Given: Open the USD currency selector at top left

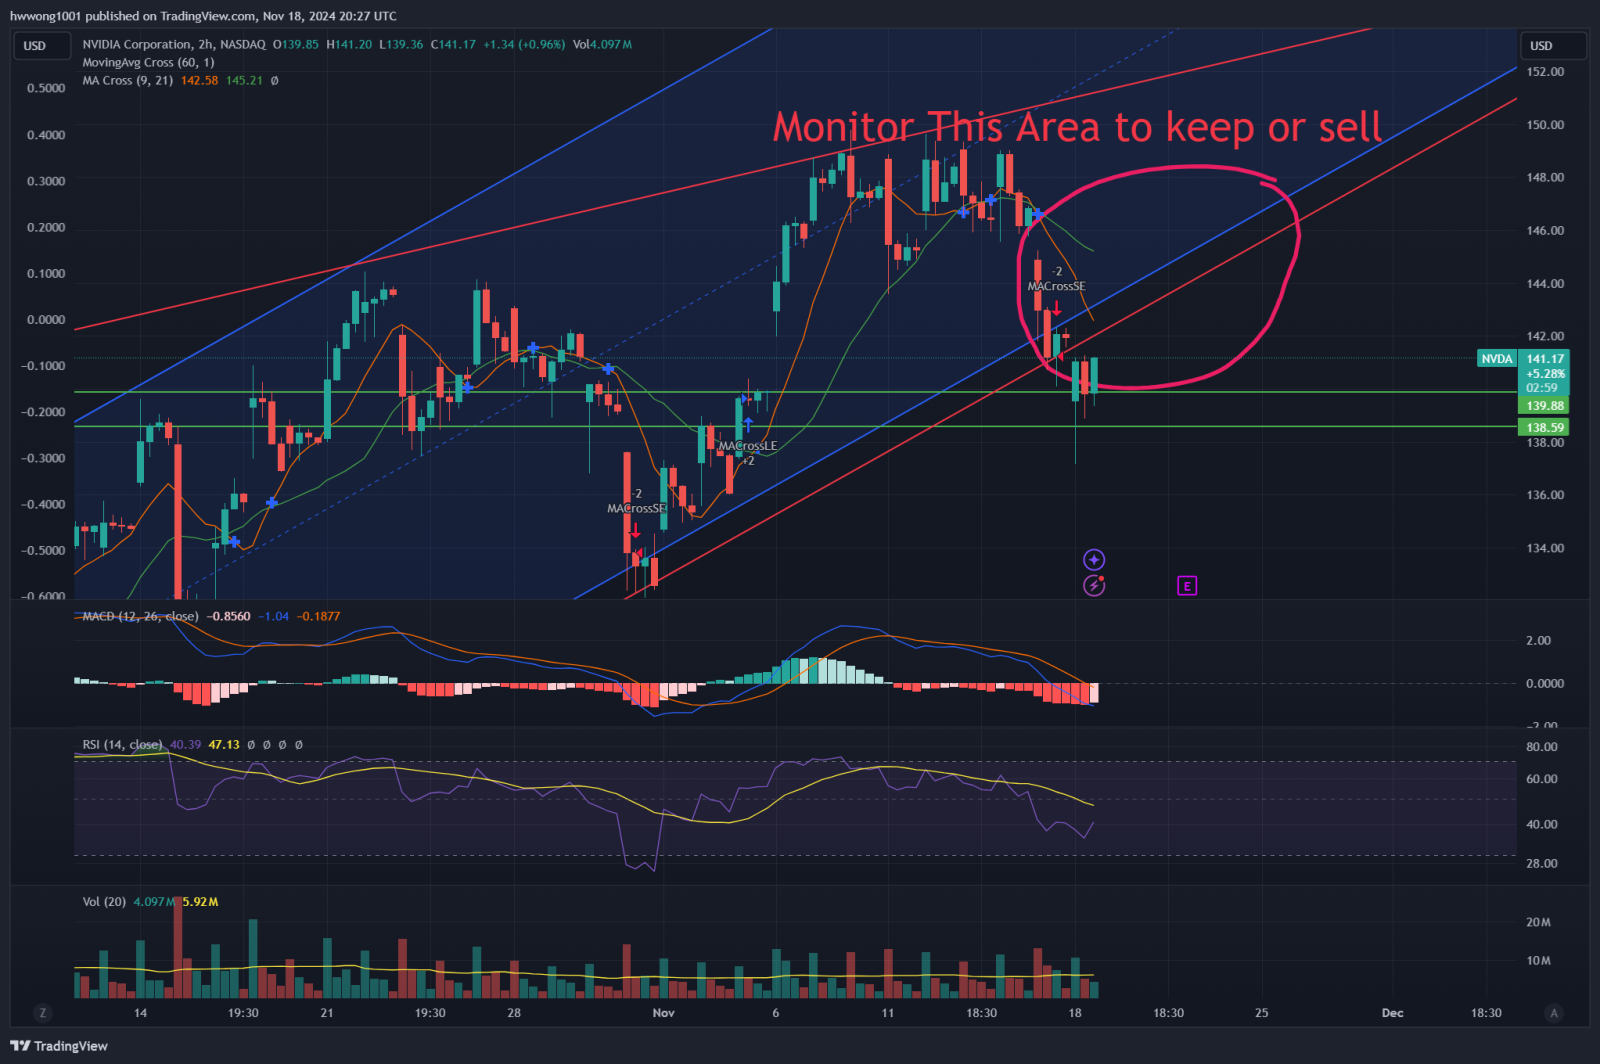Looking at the screenshot, I should pos(41,46).
